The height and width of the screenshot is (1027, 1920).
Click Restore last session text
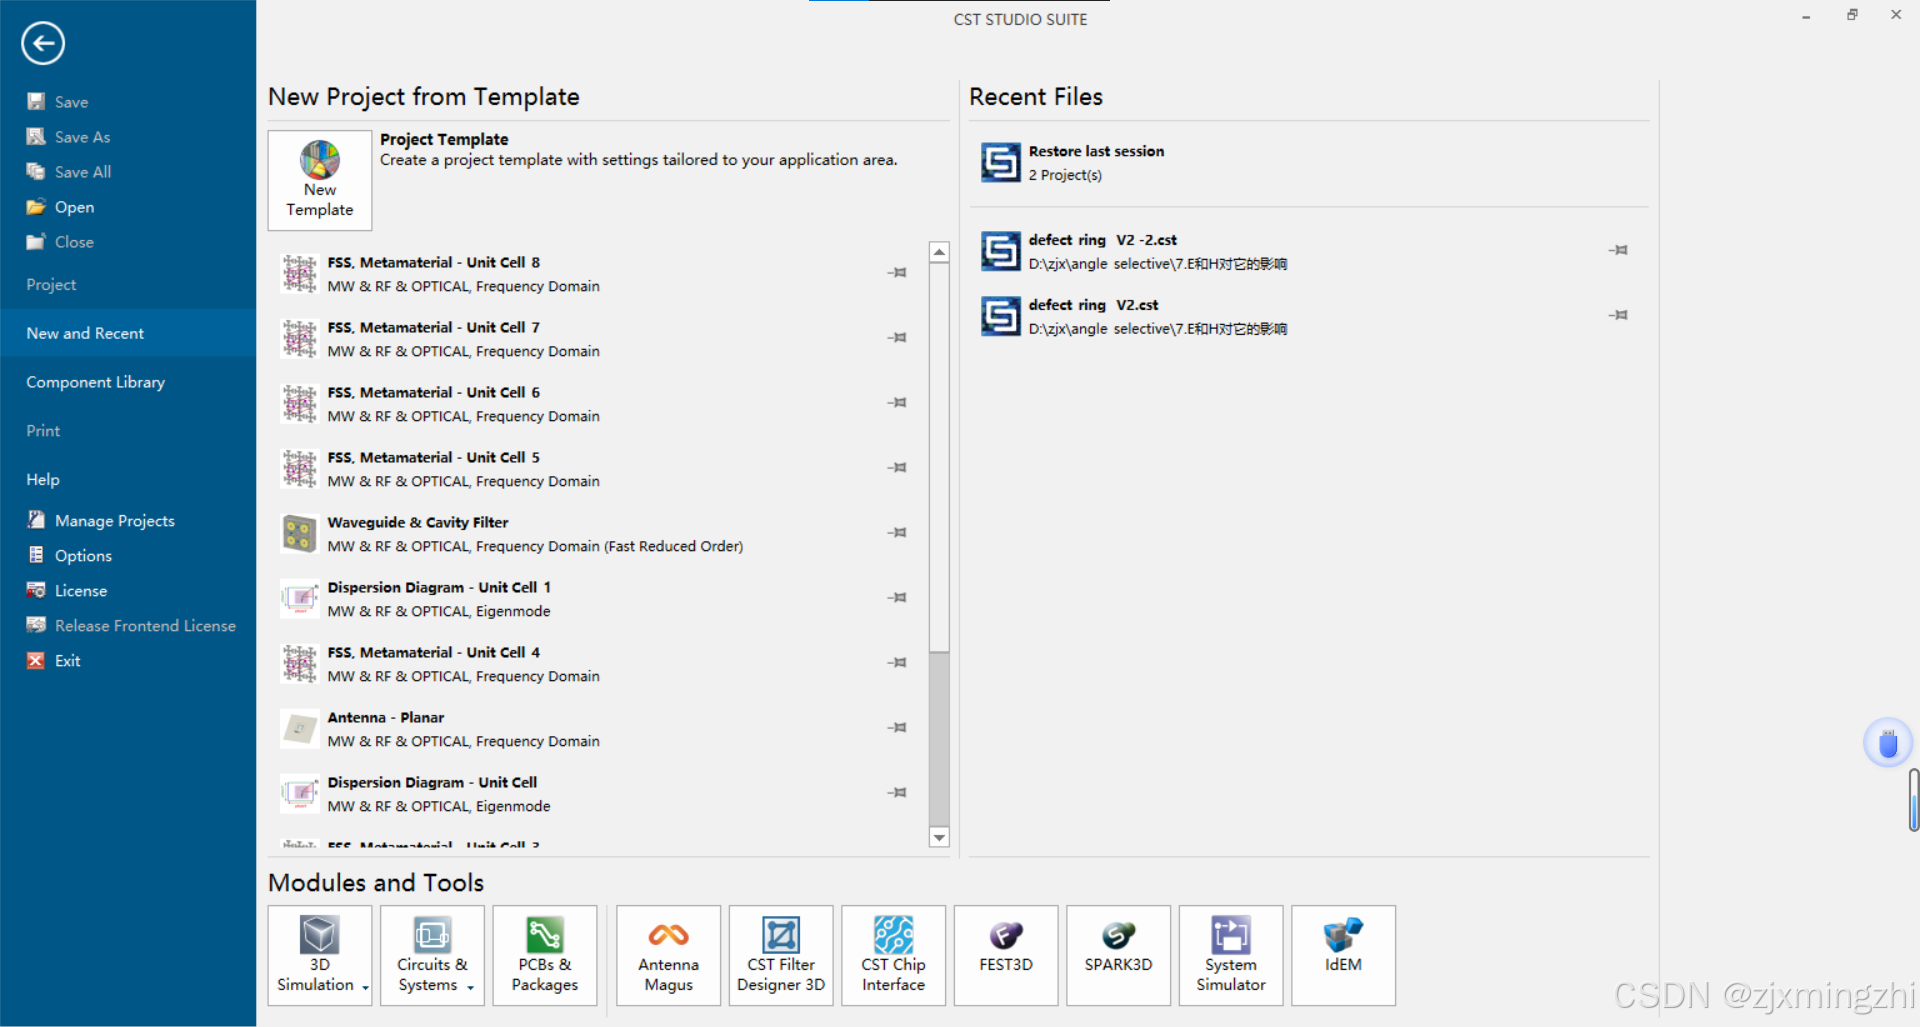click(x=1096, y=151)
